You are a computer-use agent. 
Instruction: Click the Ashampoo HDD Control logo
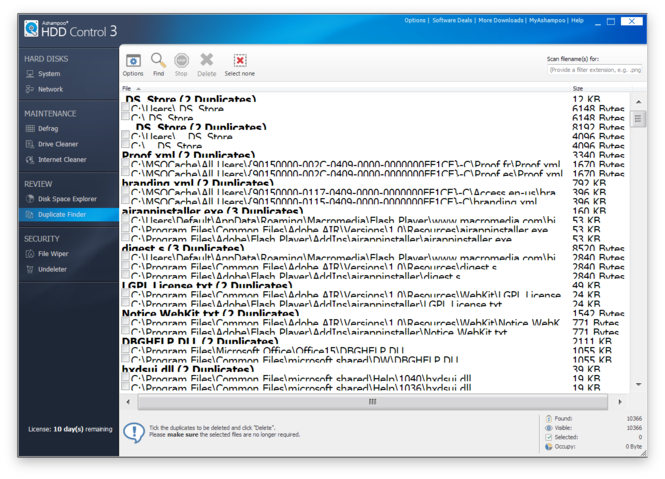click(70, 29)
